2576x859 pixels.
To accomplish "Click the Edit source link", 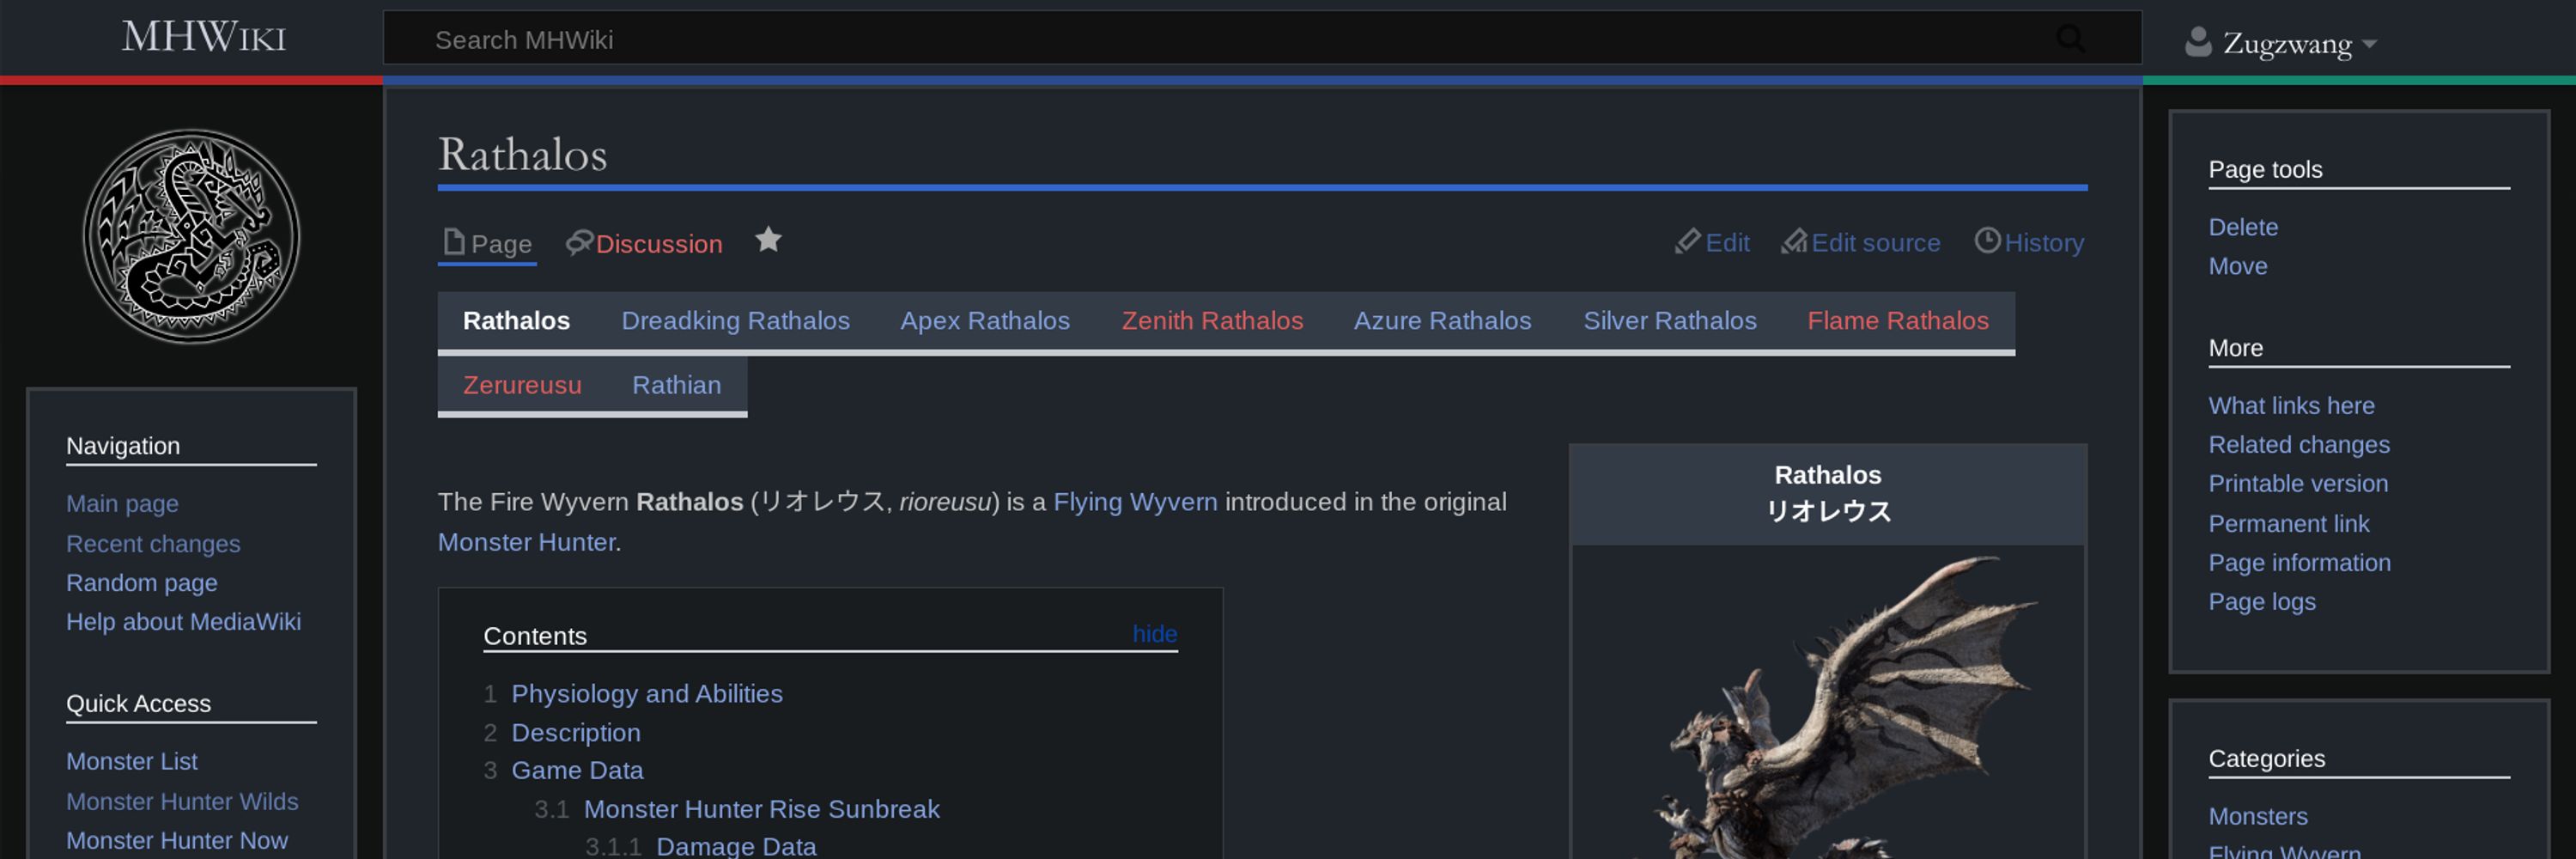I will tap(1876, 243).
